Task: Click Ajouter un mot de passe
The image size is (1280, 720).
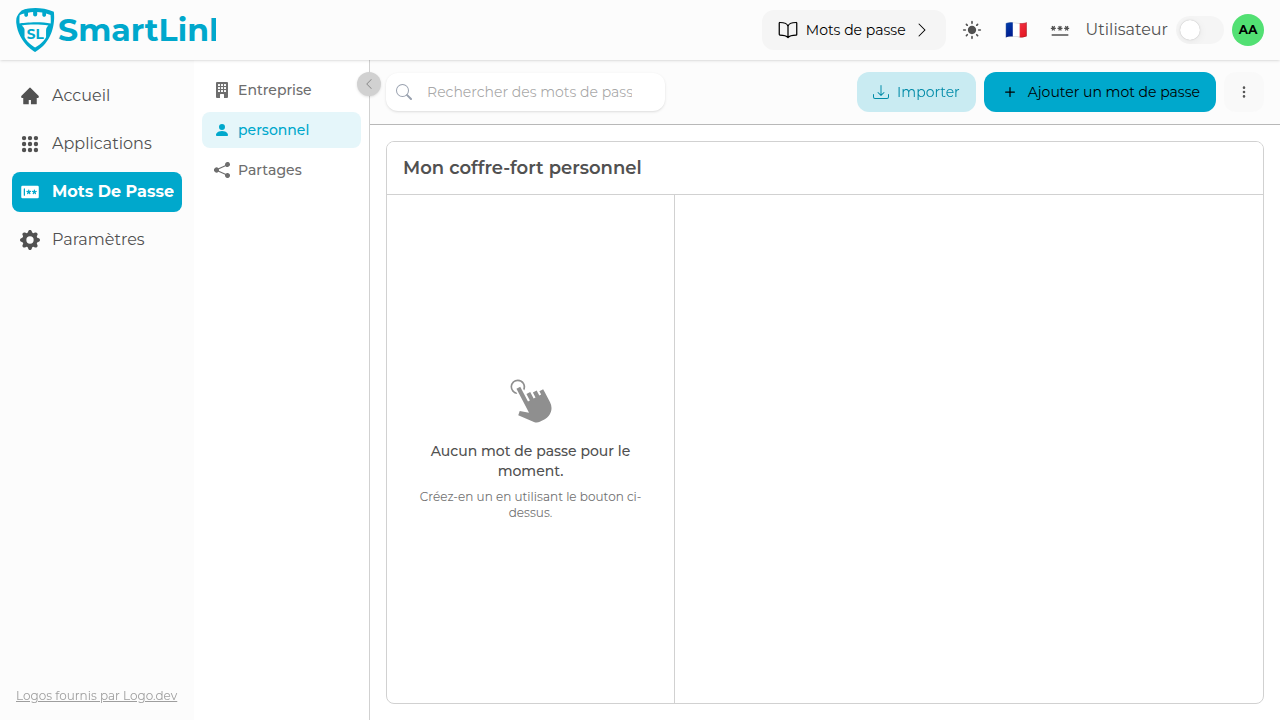Action: [x=1099, y=92]
